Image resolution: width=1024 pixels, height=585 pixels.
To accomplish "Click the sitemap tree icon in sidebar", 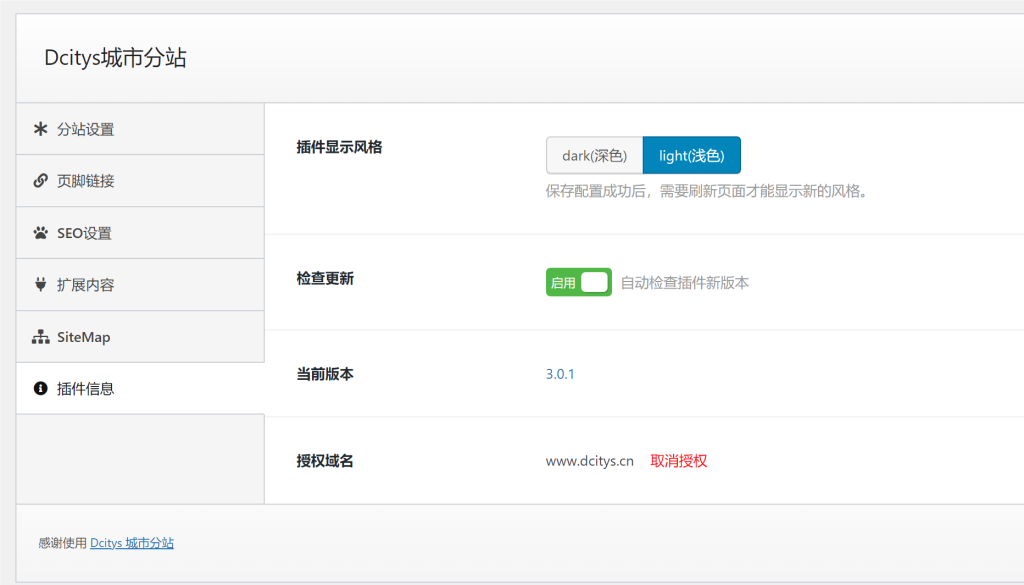I will pos(41,337).
